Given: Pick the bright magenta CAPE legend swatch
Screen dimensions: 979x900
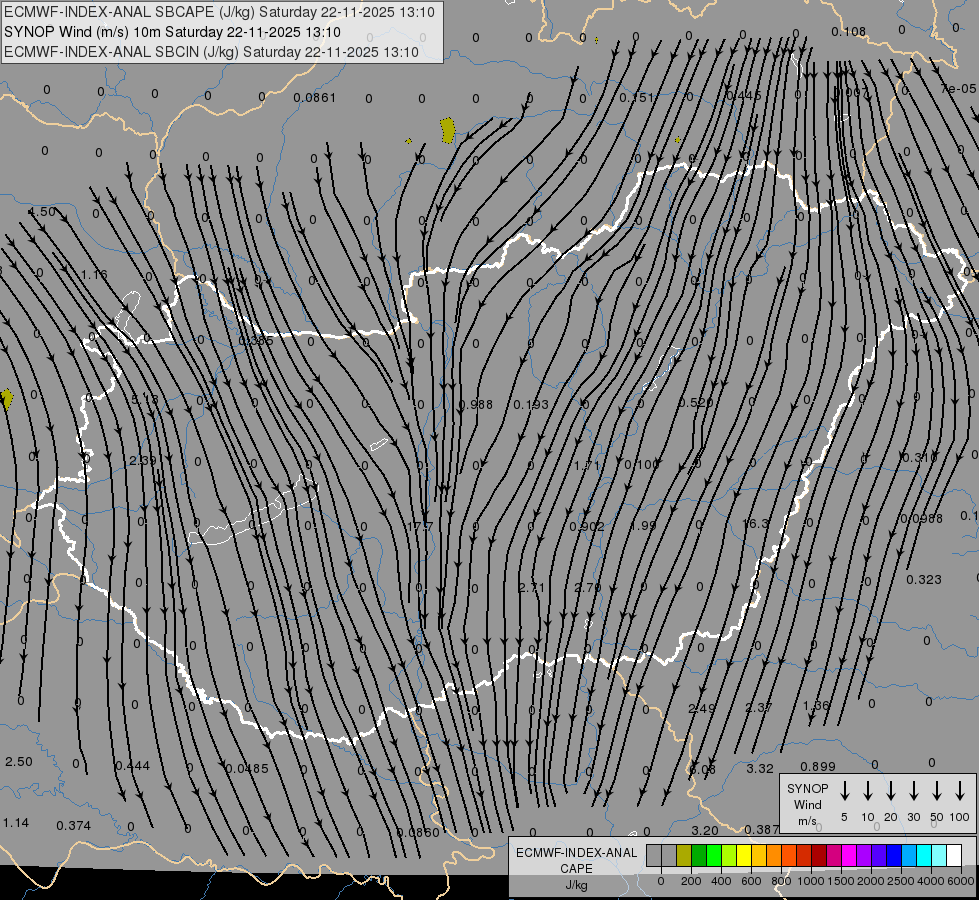Looking at the screenshot, I should tap(849, 856).
